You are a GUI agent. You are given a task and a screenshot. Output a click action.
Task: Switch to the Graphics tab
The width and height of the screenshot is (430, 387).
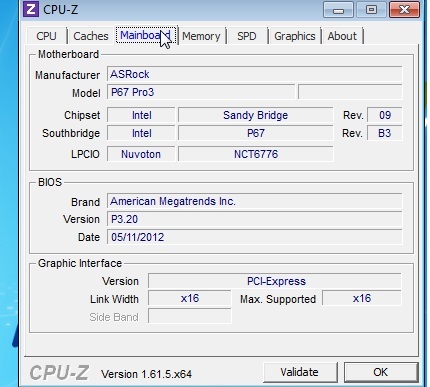click(295, 36)
